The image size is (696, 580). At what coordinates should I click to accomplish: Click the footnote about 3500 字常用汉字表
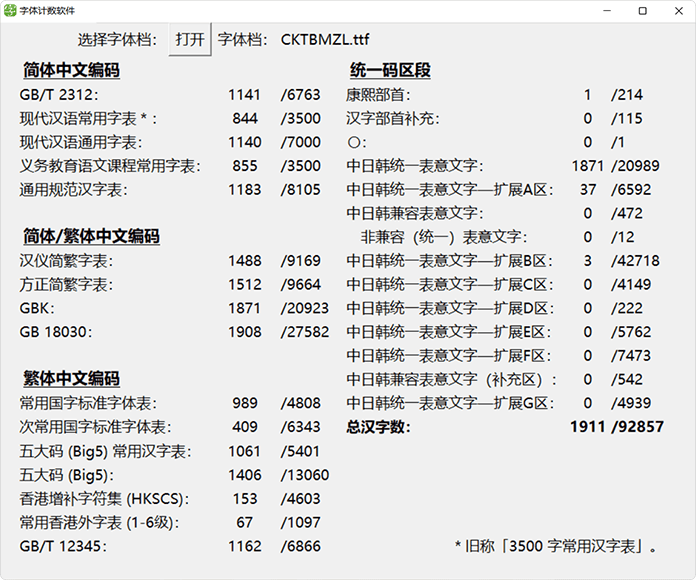[557, 546]
